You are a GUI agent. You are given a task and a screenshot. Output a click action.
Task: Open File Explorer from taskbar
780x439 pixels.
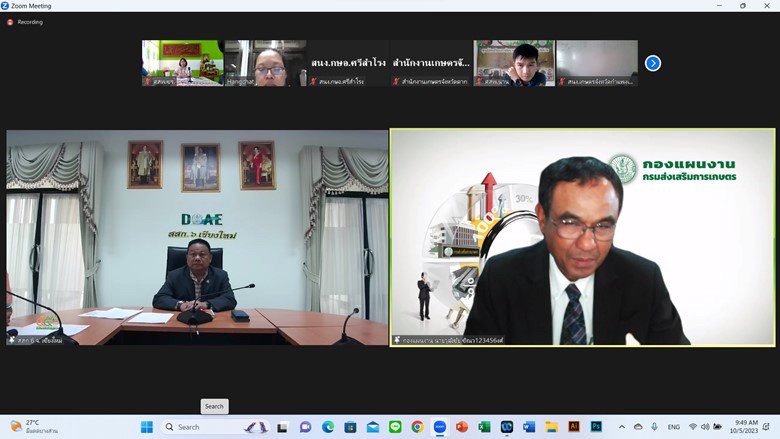coord(551,427)
